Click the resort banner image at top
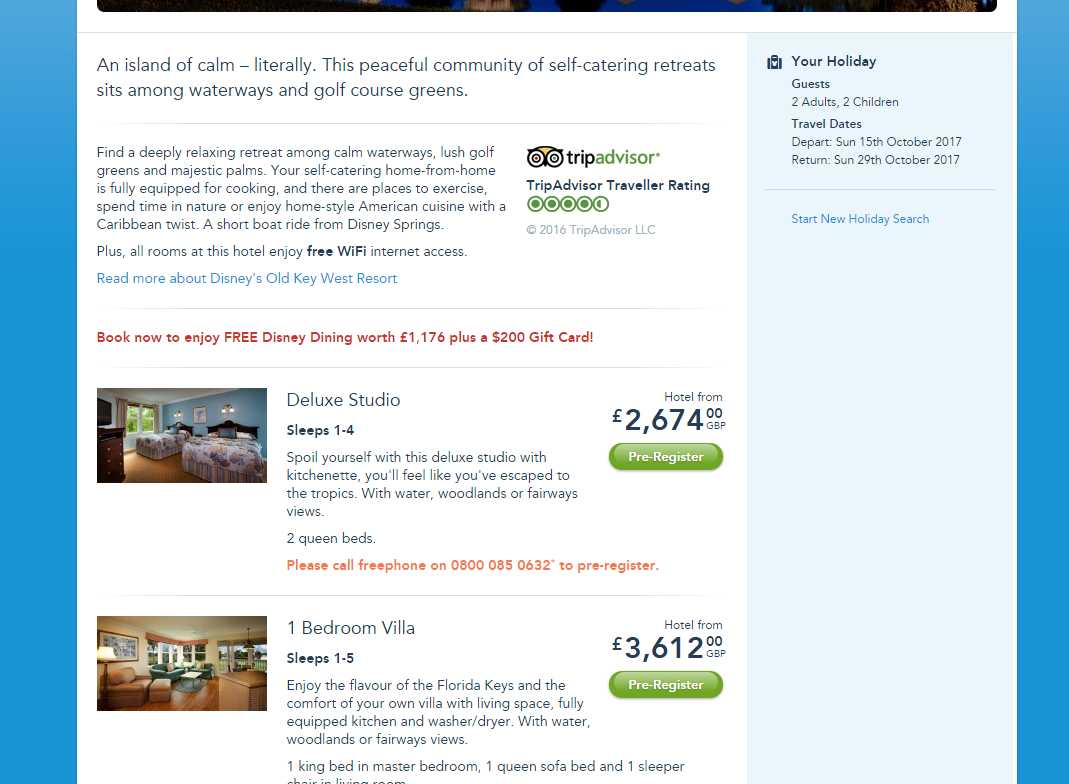1069x784 pixels. 547,5
